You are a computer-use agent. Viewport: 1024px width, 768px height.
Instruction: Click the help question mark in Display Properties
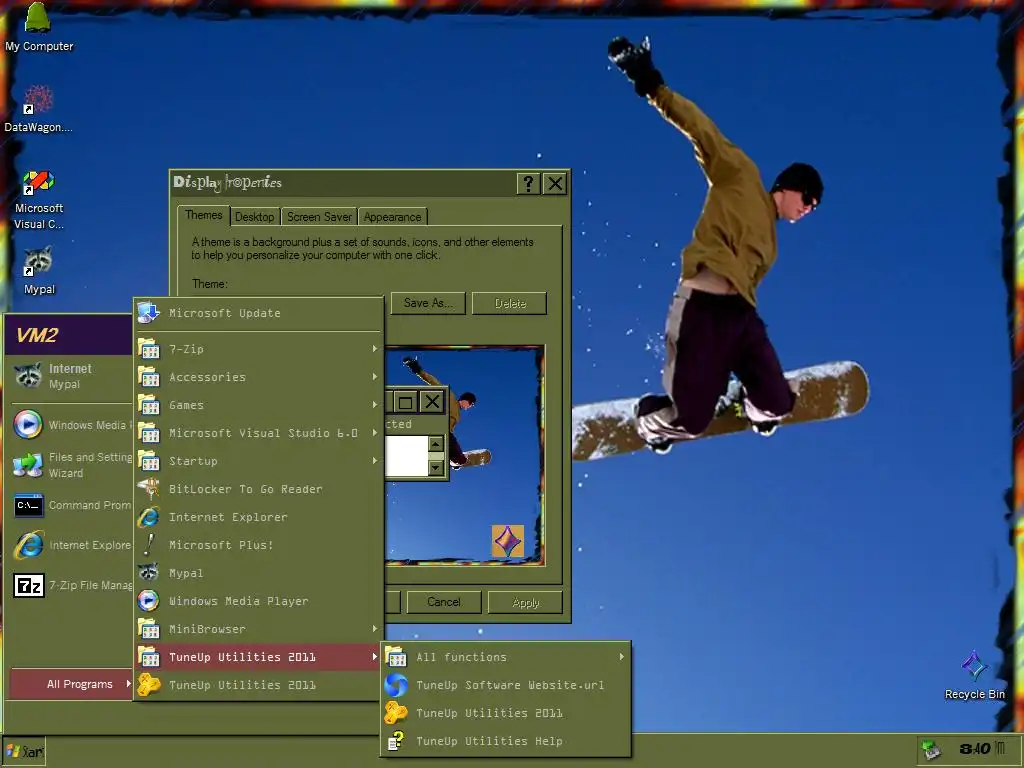pyautogui.click(x=528, y=184)
